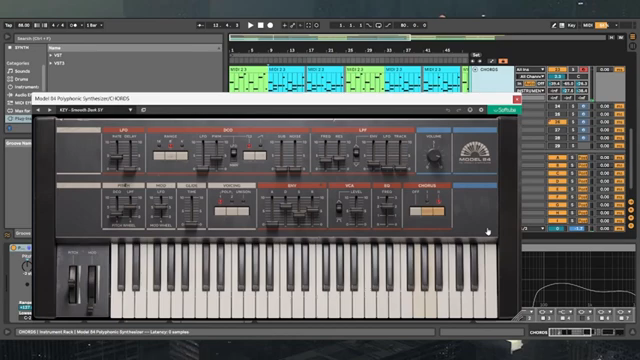Toggle the Follow playback button
This screenshot has height=360, width=640.
[x=200, y=25]
